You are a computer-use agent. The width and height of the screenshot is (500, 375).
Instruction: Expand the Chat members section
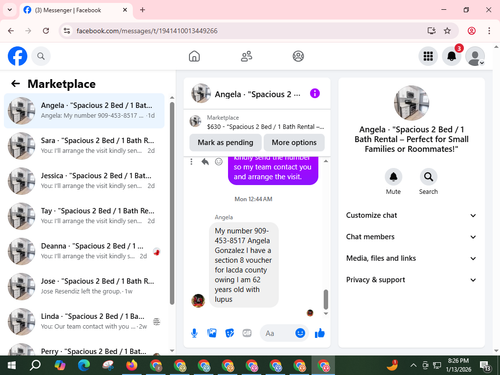[411, 237]
